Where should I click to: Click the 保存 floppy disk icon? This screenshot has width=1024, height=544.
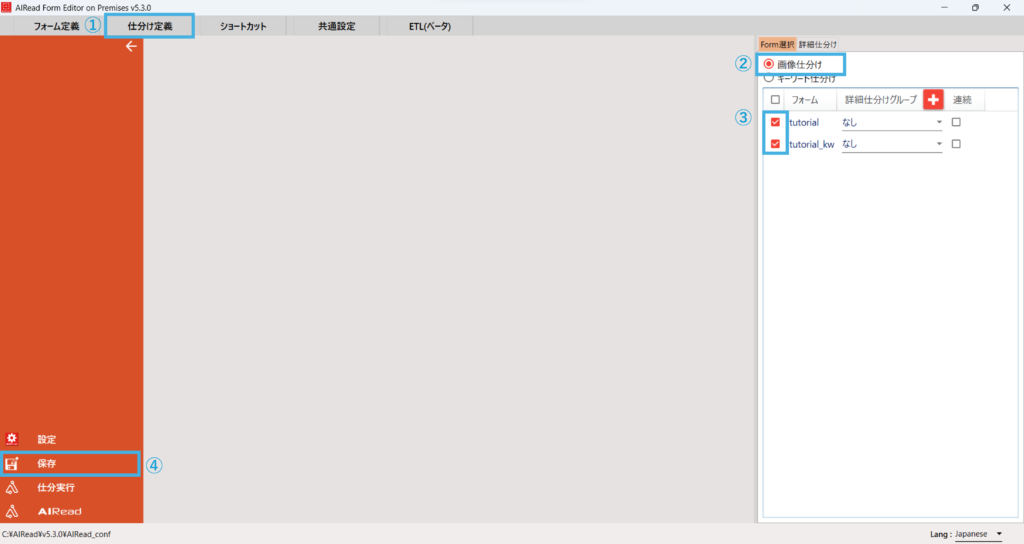pos(12,464)
